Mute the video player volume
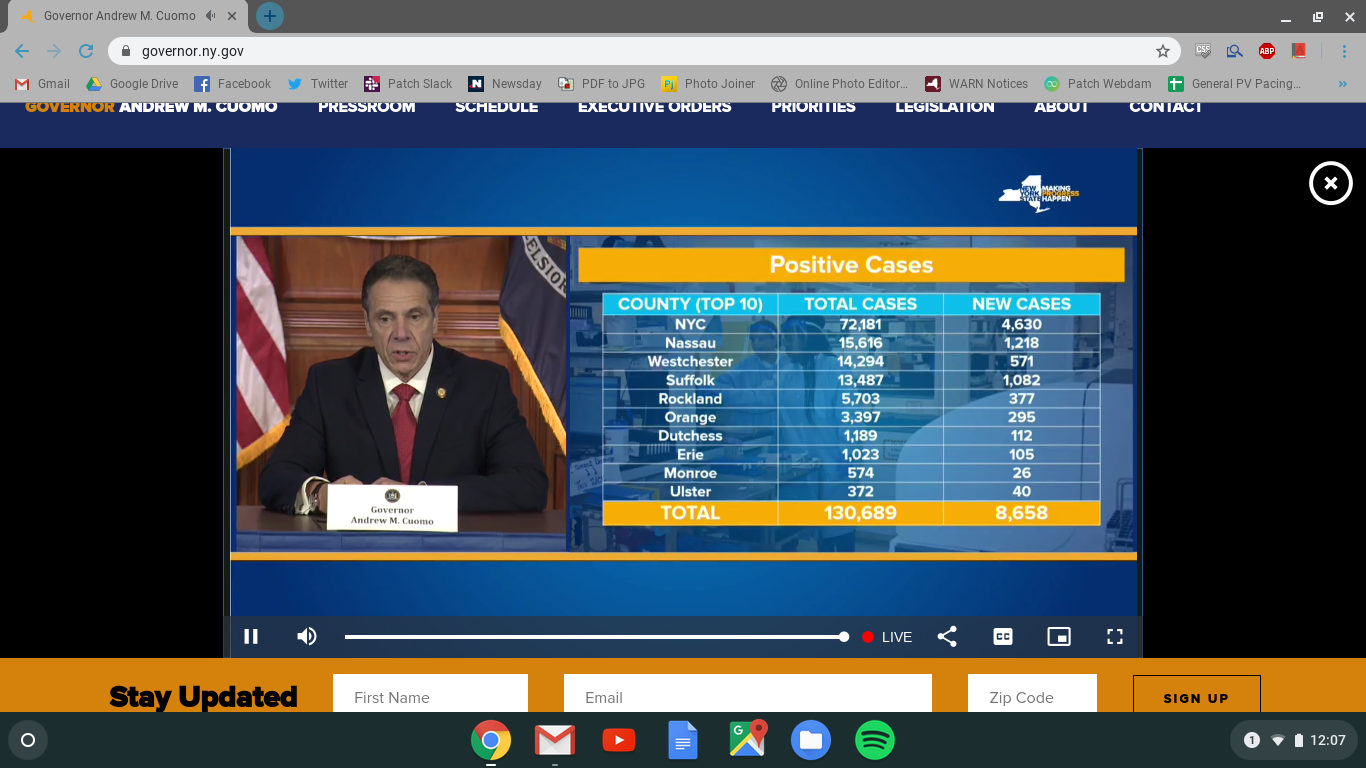This screenshot has width=1366, height=768. coord(307,637)
